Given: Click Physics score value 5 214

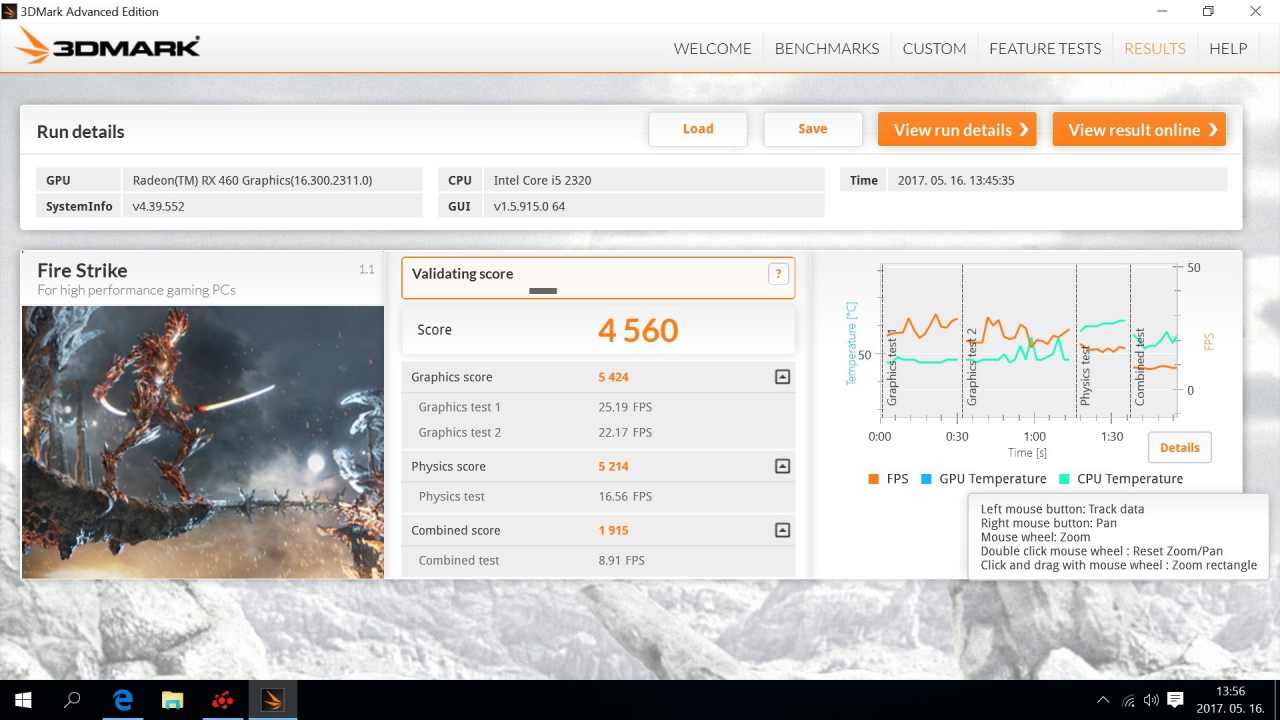Looking at the screenshot, I should pos(613,466).
